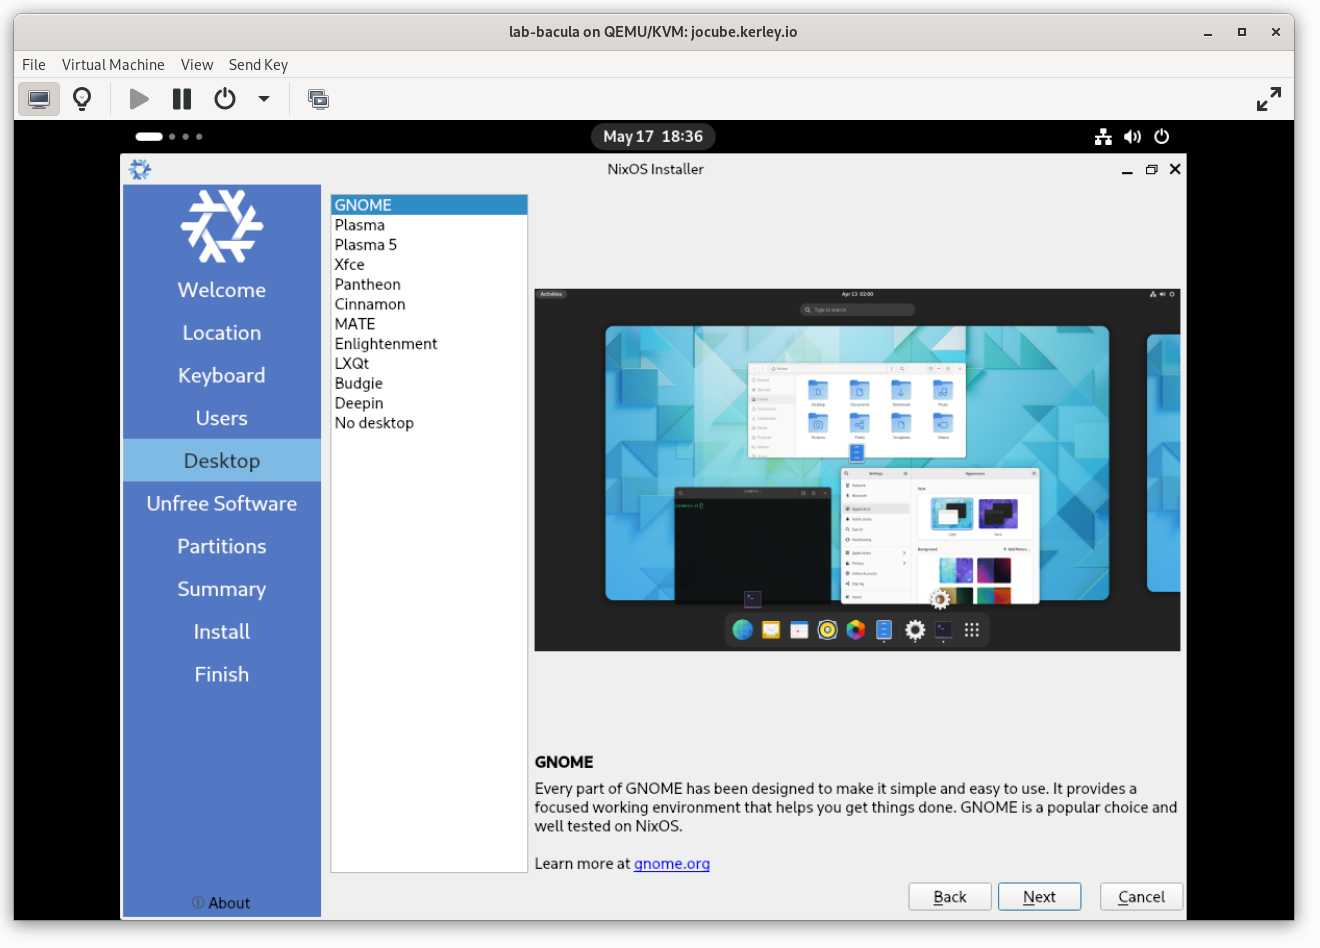Viewport: 1320px width, 948px height.
Task: Click the Cancel button
Action: click(1141, 897)
